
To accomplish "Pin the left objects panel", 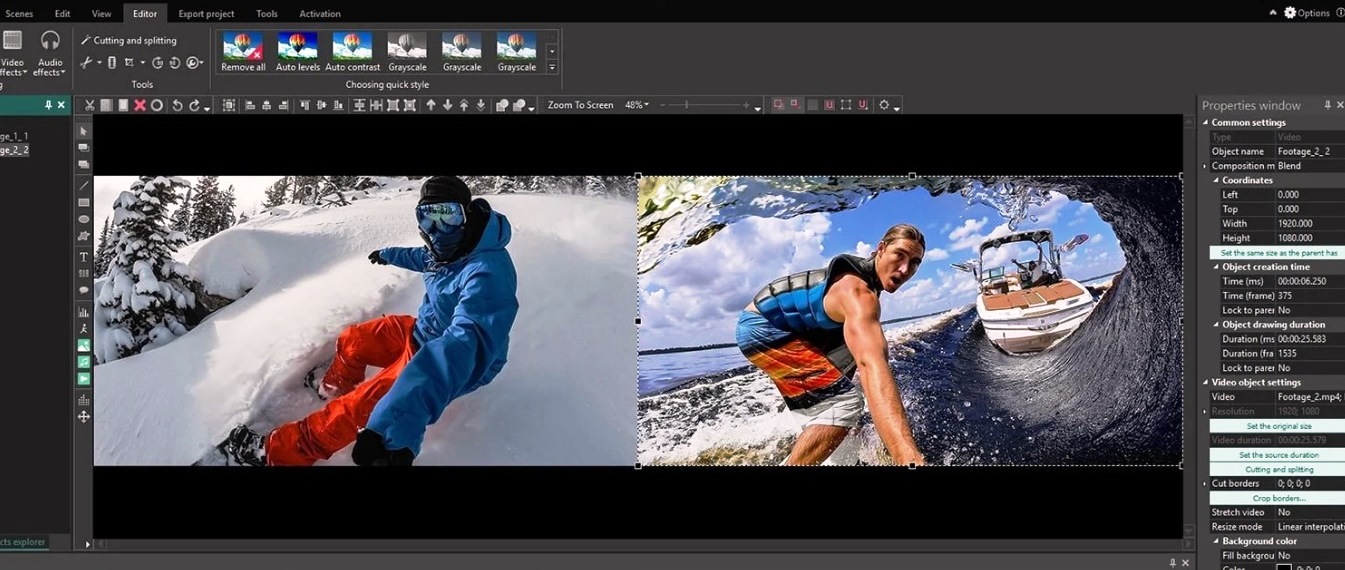I will pyautogui.click(x=48, y=105).
